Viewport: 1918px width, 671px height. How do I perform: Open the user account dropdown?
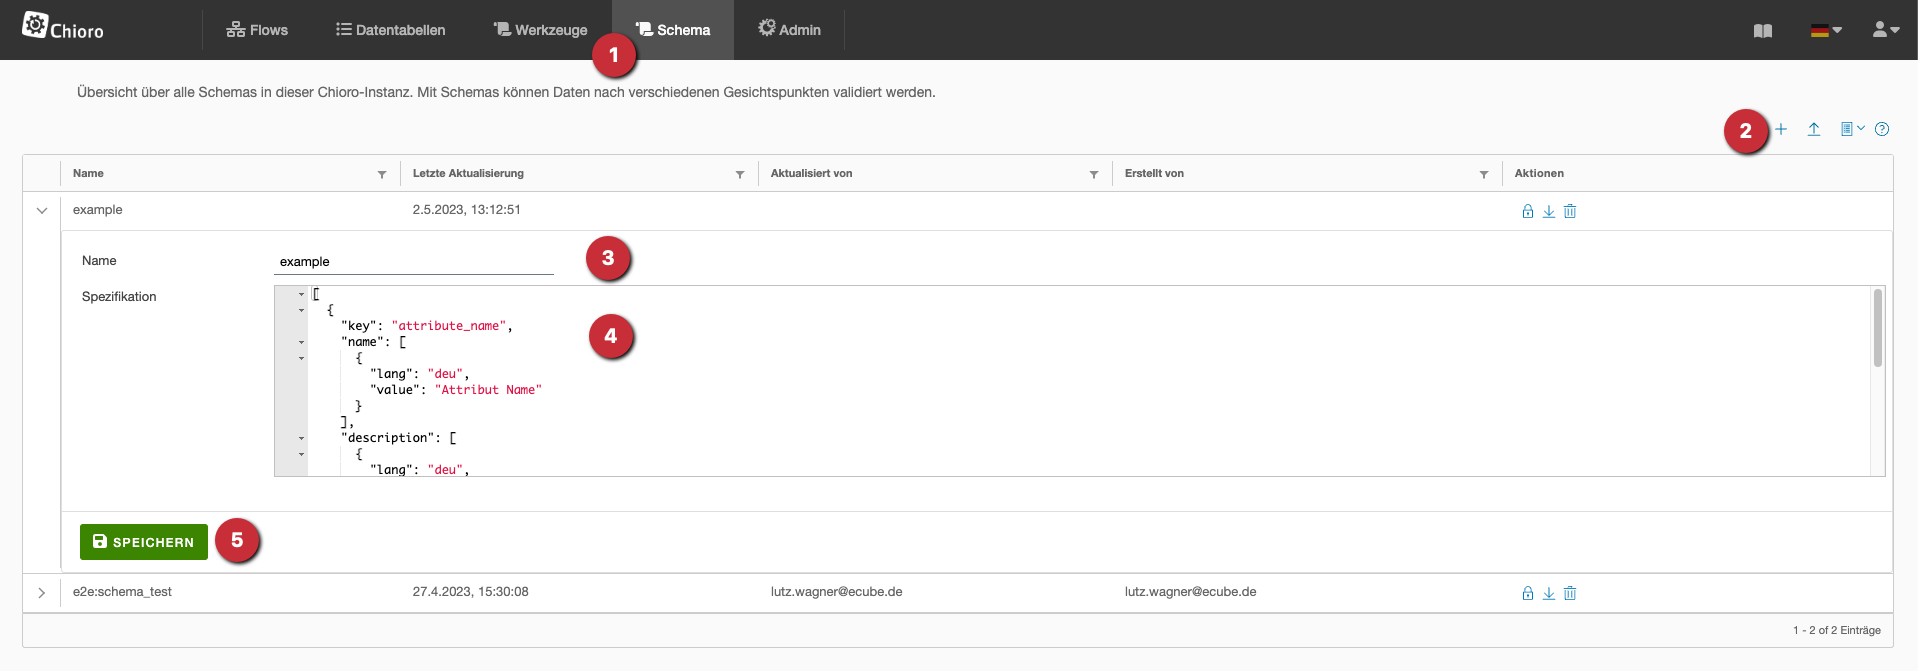(x=1886, y=30)
